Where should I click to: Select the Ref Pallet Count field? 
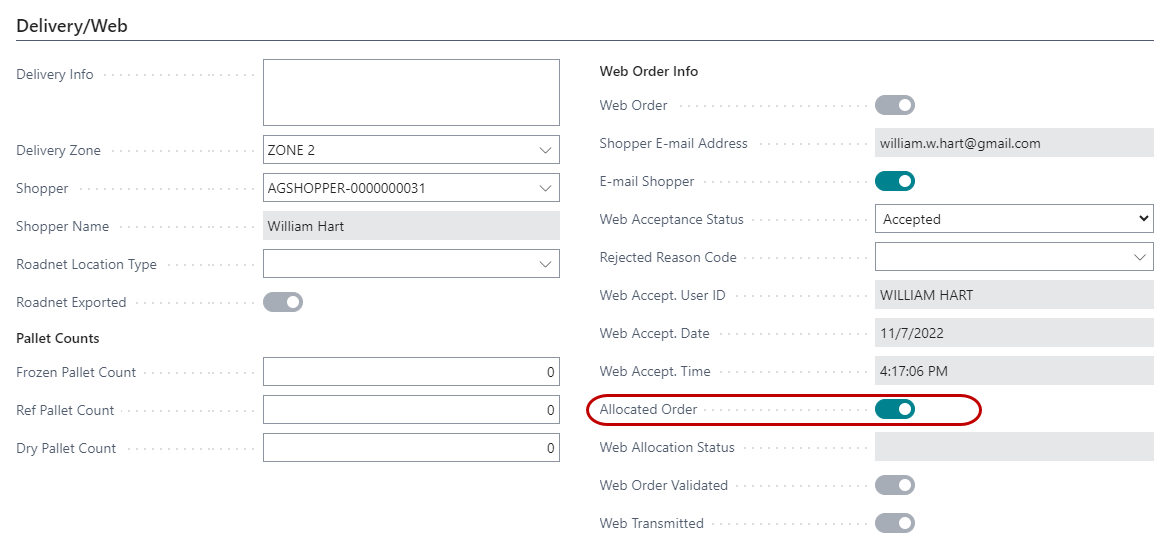click(411, 410)
